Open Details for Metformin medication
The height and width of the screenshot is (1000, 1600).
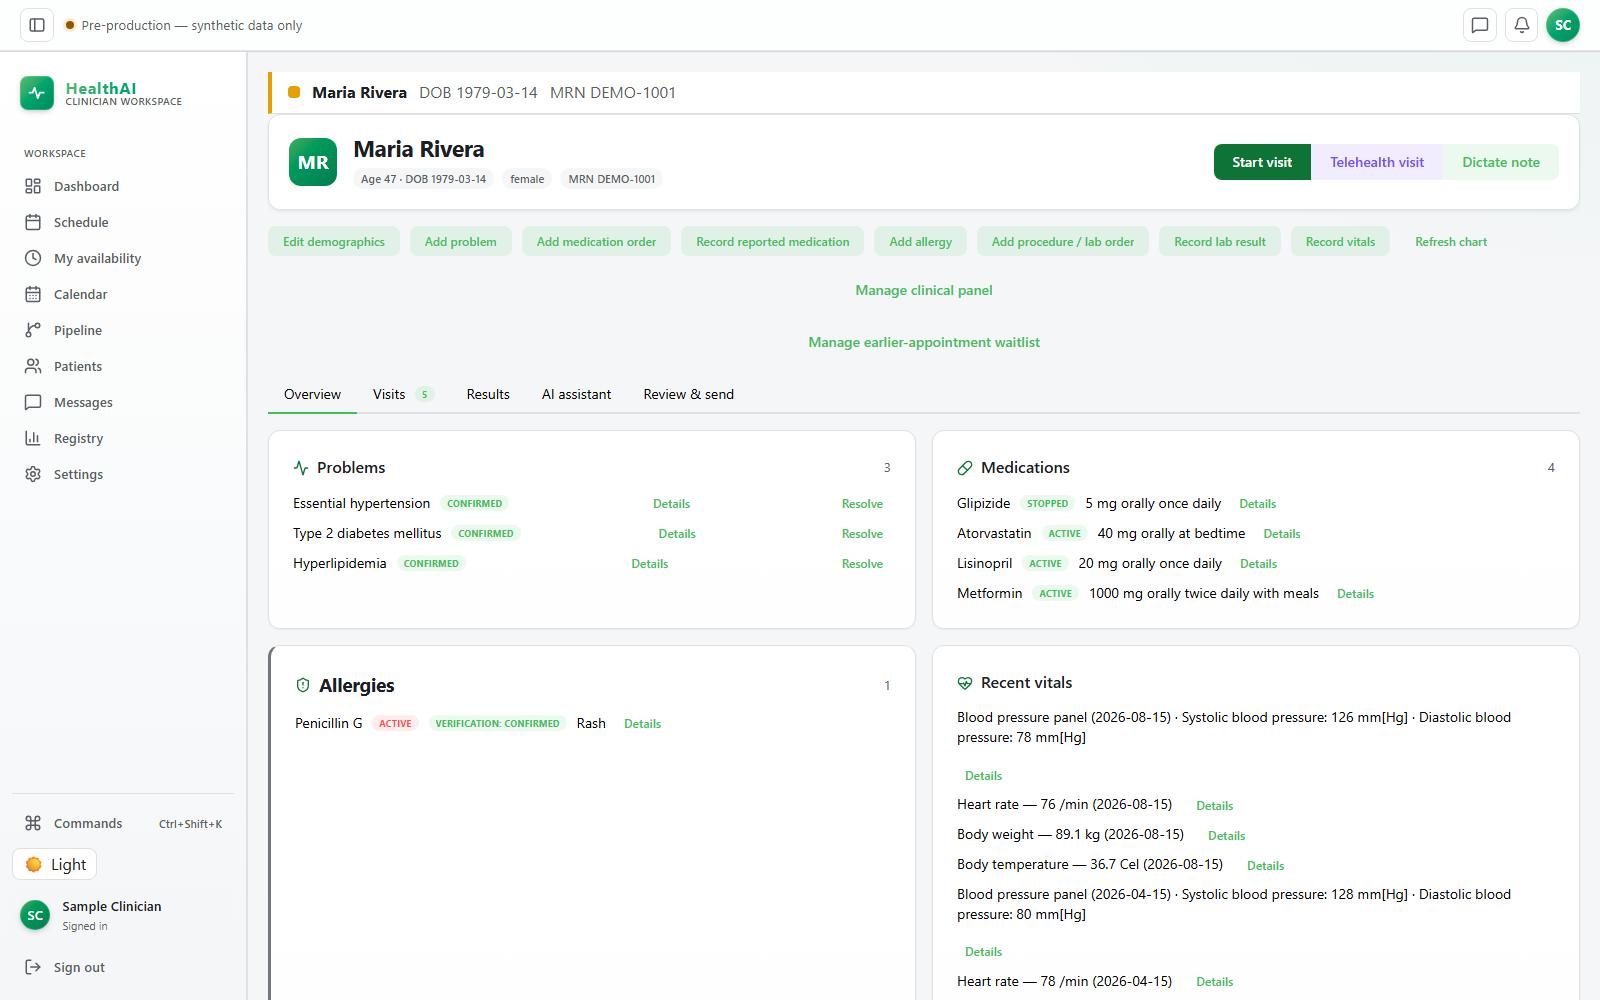pyautogui.click(x=1355, y=594)
